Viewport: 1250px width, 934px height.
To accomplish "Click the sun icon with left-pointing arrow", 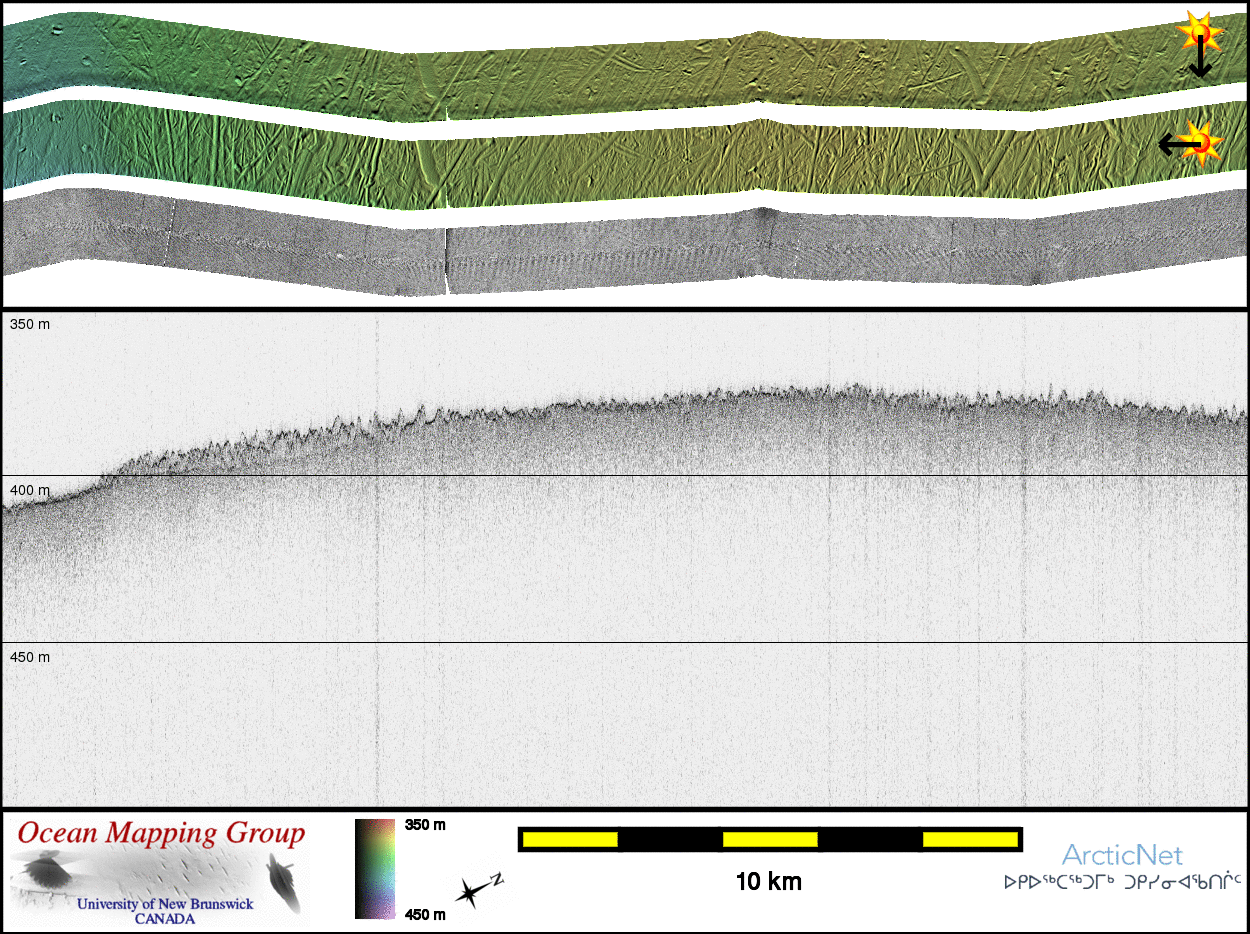I will tap(1189, 143).
